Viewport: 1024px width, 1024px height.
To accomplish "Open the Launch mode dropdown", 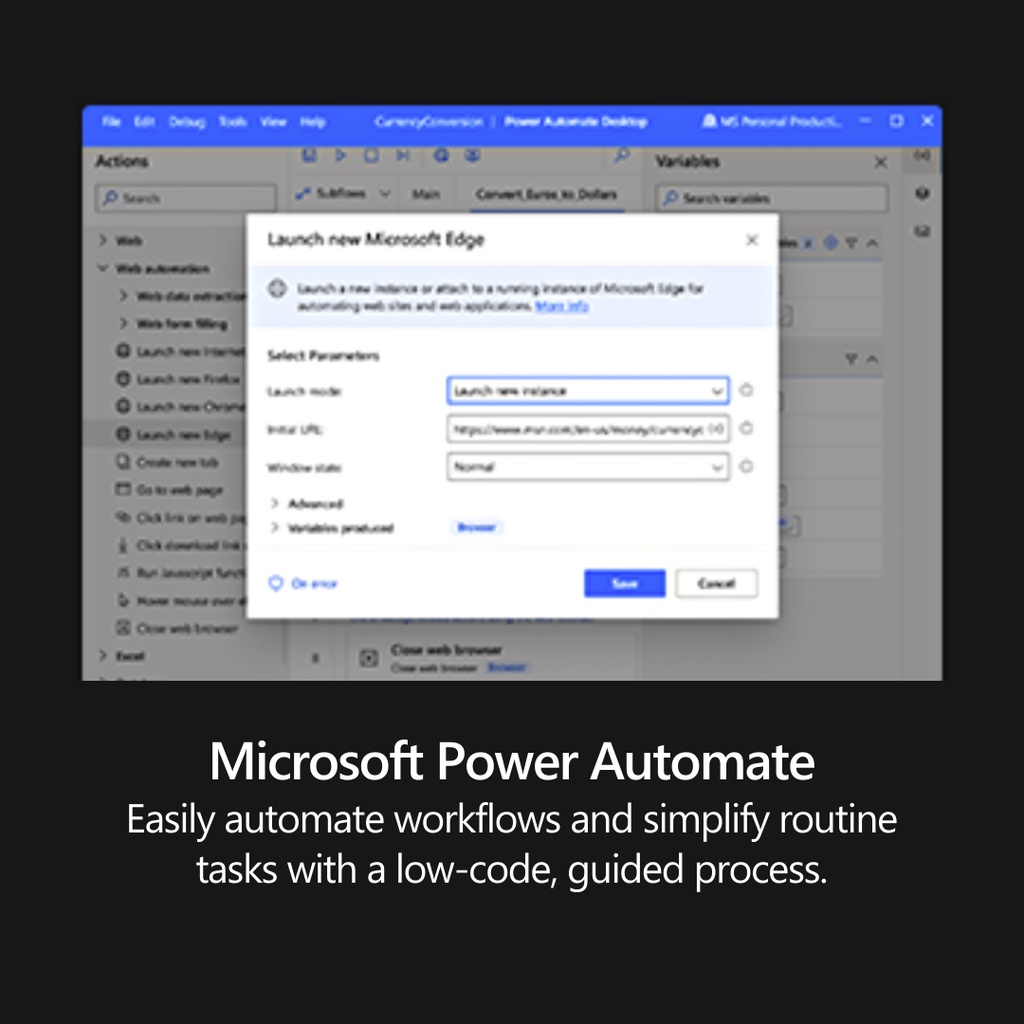I will click(588, 391).
